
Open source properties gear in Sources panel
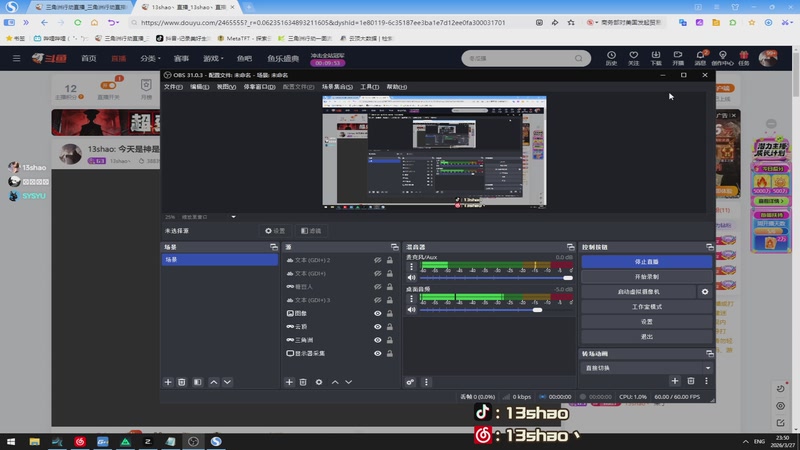pos(319,382)
